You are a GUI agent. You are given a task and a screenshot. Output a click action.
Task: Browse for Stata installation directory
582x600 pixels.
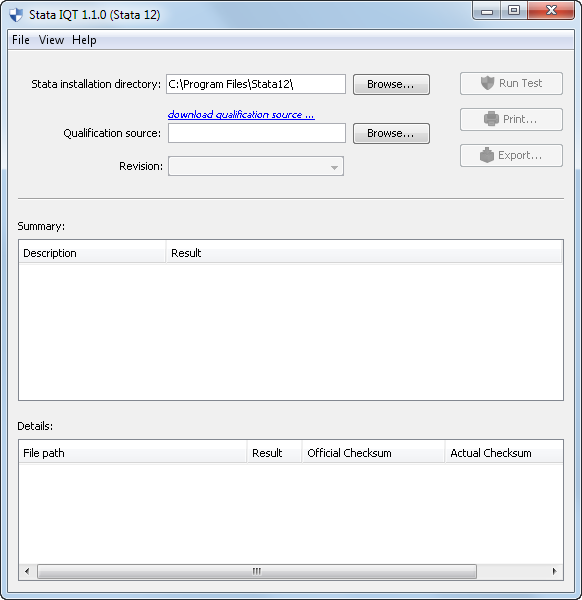coord(391,84)
